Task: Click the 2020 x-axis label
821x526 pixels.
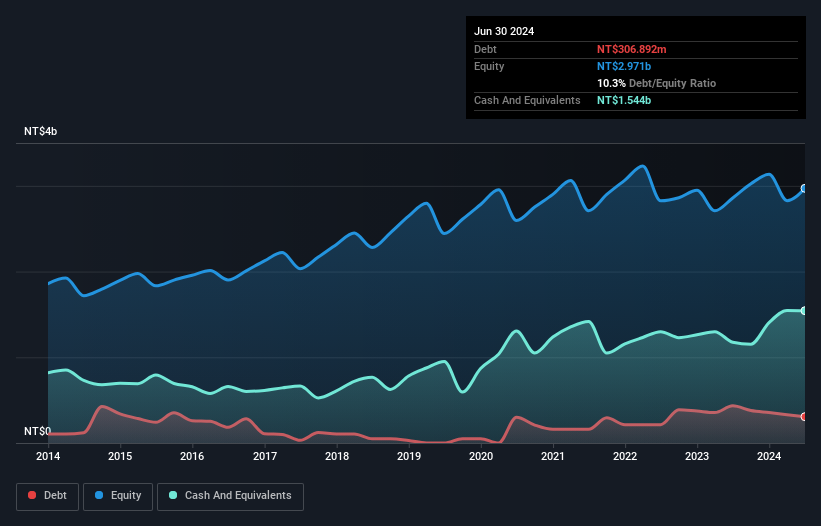Action: 481,457
